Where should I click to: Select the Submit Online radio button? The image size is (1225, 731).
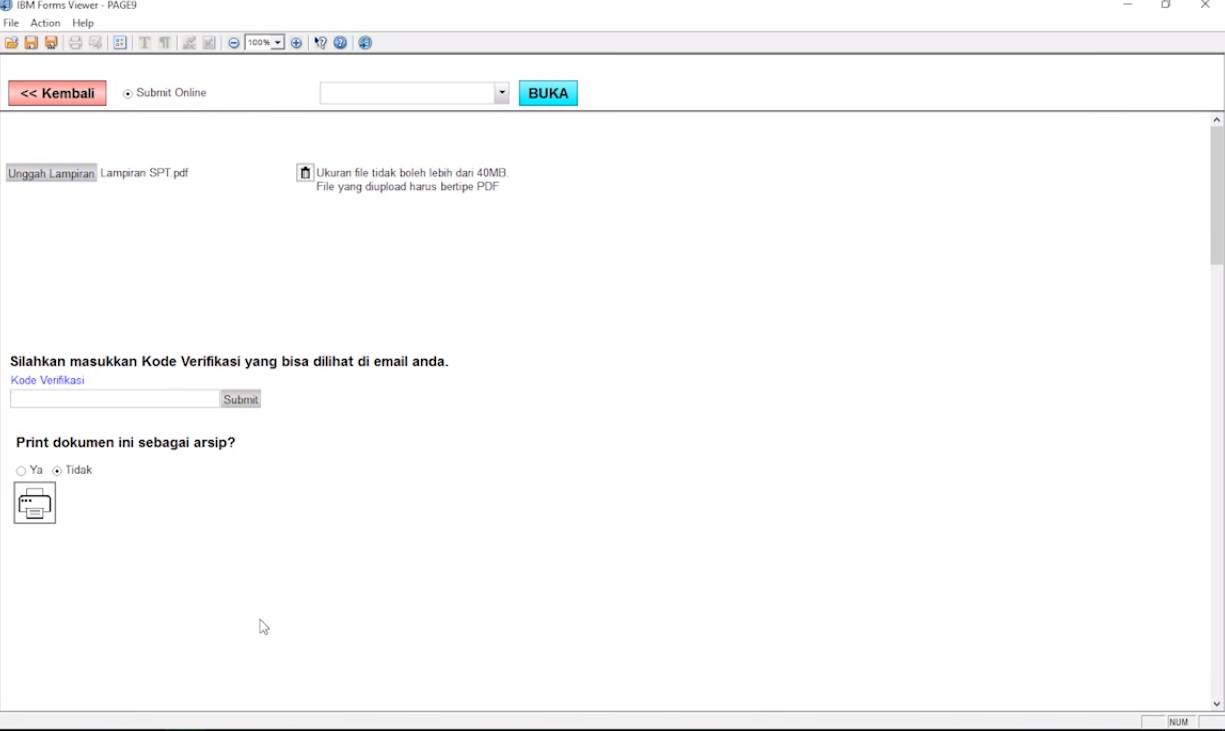126,92
